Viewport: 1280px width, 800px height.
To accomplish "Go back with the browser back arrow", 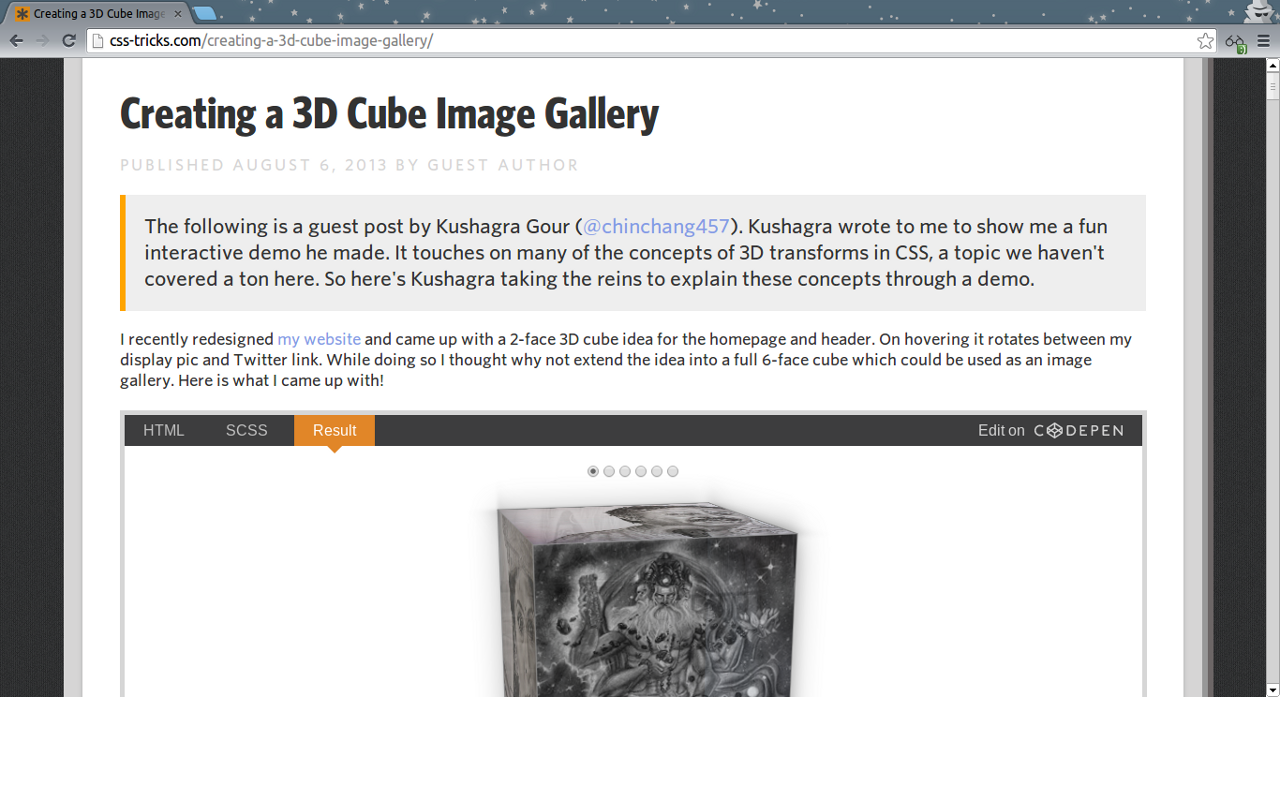I will (x=16, y=41).
